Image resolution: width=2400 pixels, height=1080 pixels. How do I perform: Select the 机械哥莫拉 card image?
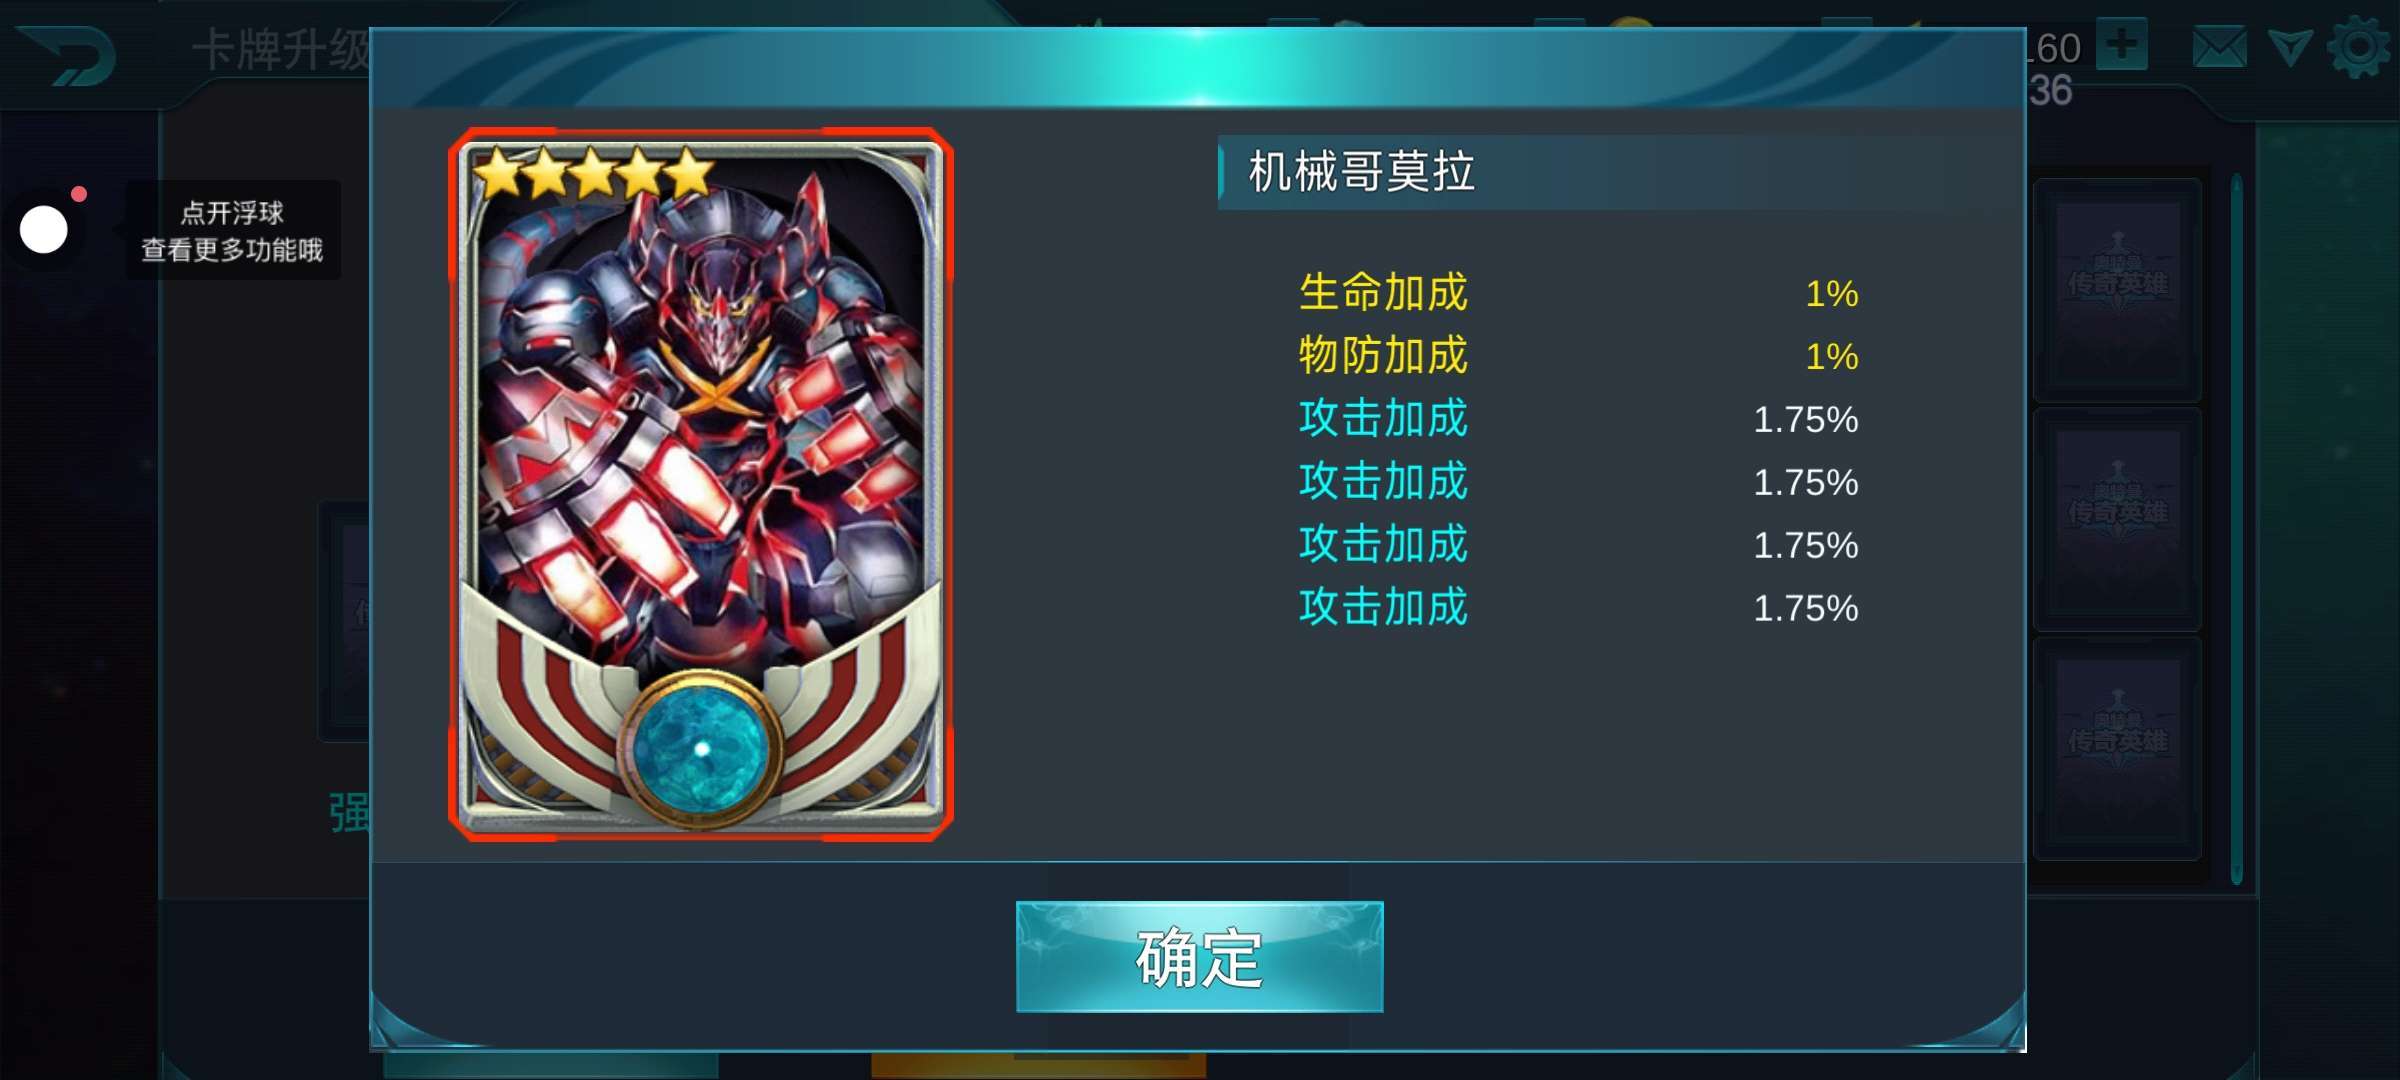701,485
